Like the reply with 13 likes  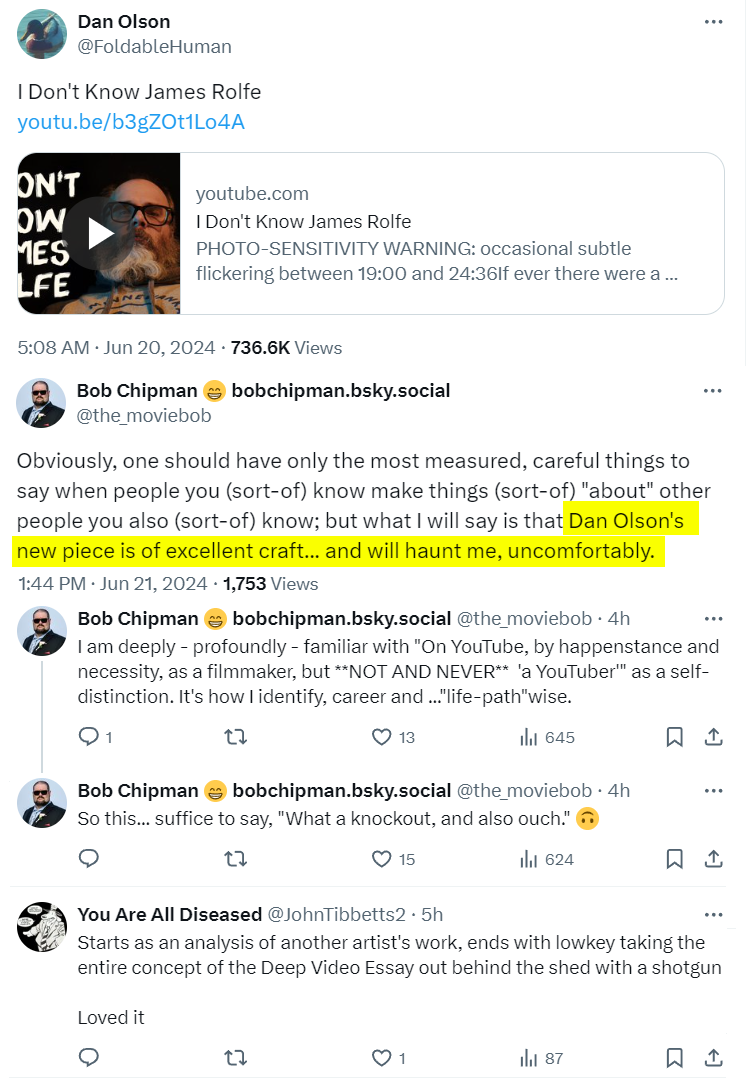[x=381, y=738]
